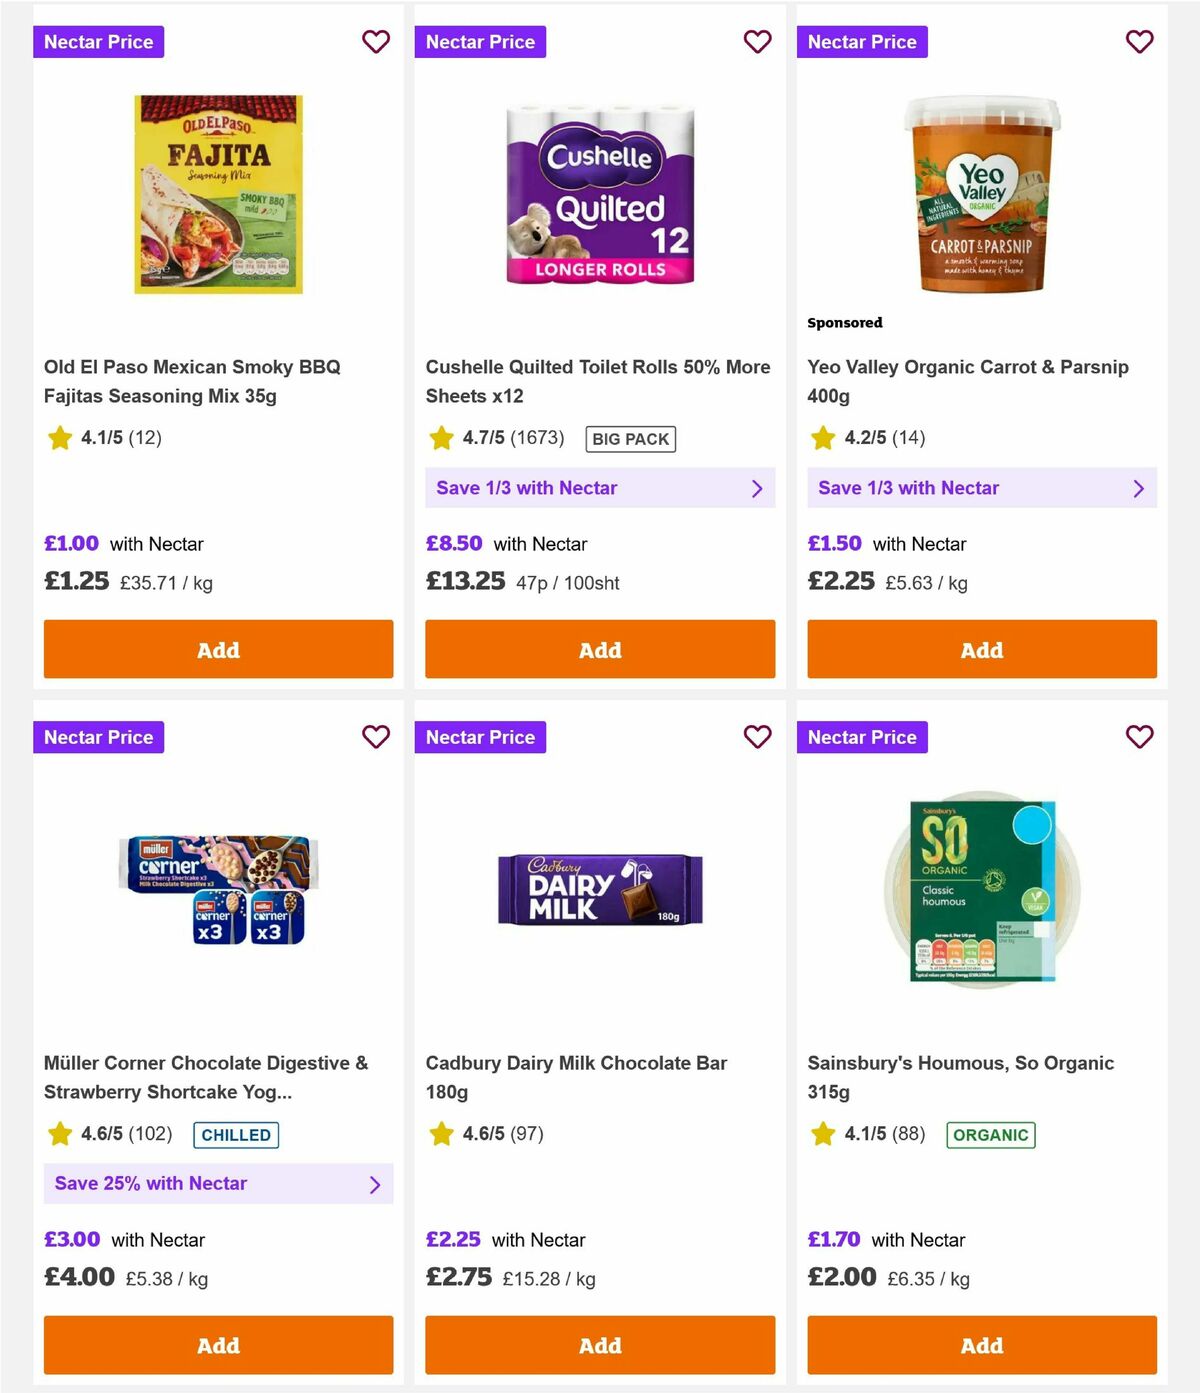The width and height of the screenshot is (1200, 1393).
Task: Open Save 1/3 with Nectar for Yeo Valley
Action: tap(982, 488)
